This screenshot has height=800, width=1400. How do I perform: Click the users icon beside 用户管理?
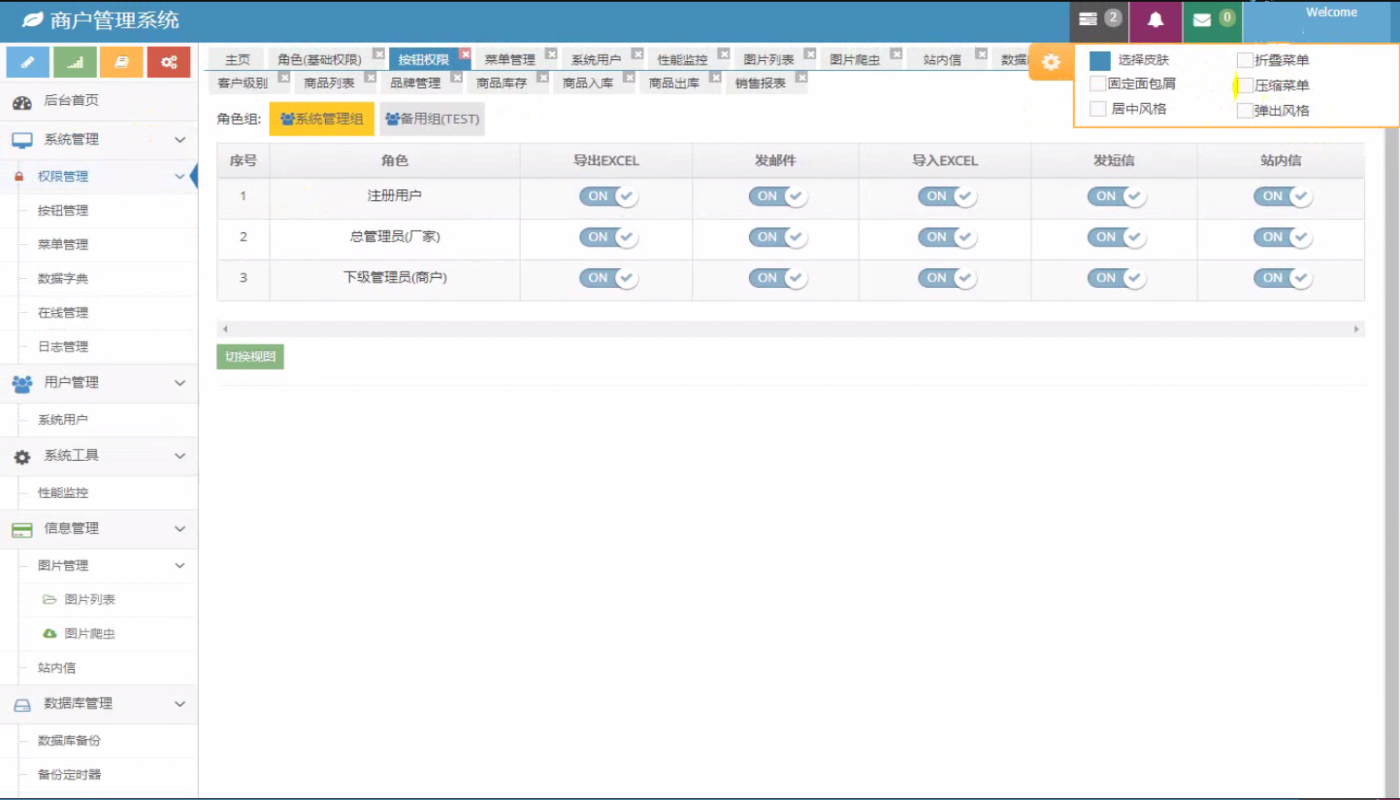coord(22,383)
